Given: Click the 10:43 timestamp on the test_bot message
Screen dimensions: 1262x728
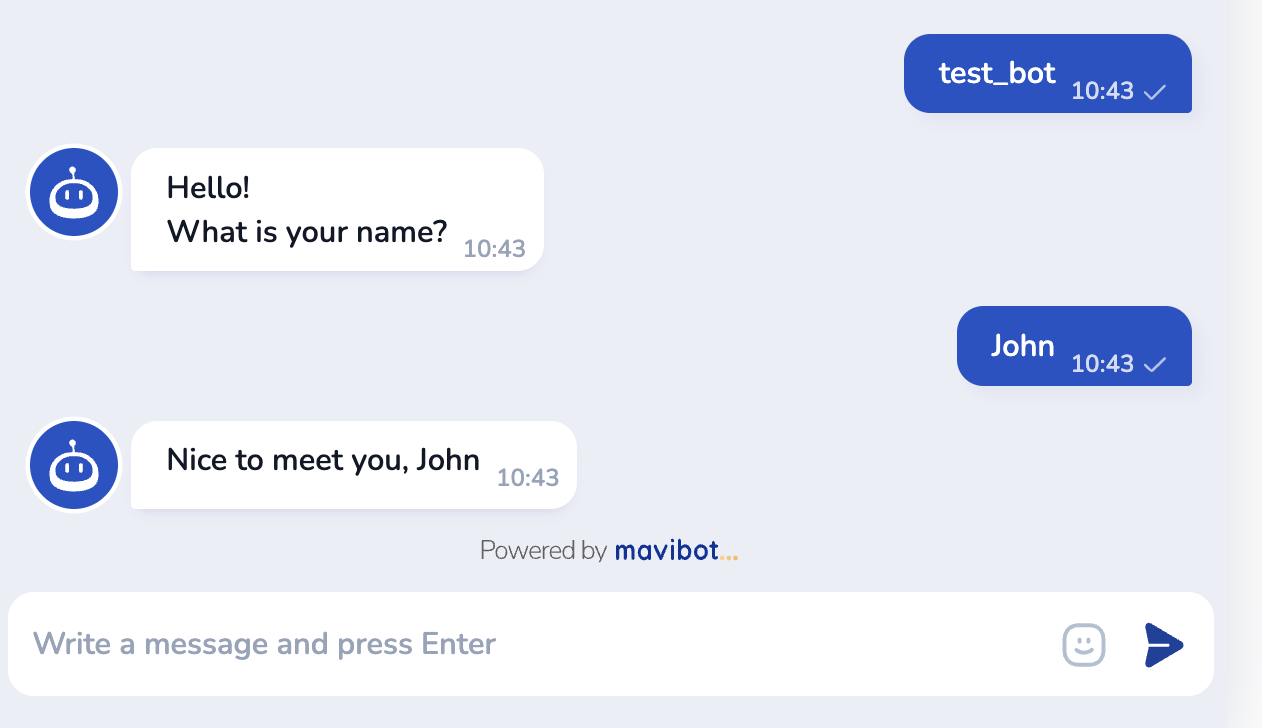Looking at the screenshot, I should [x=1102, y=91].
